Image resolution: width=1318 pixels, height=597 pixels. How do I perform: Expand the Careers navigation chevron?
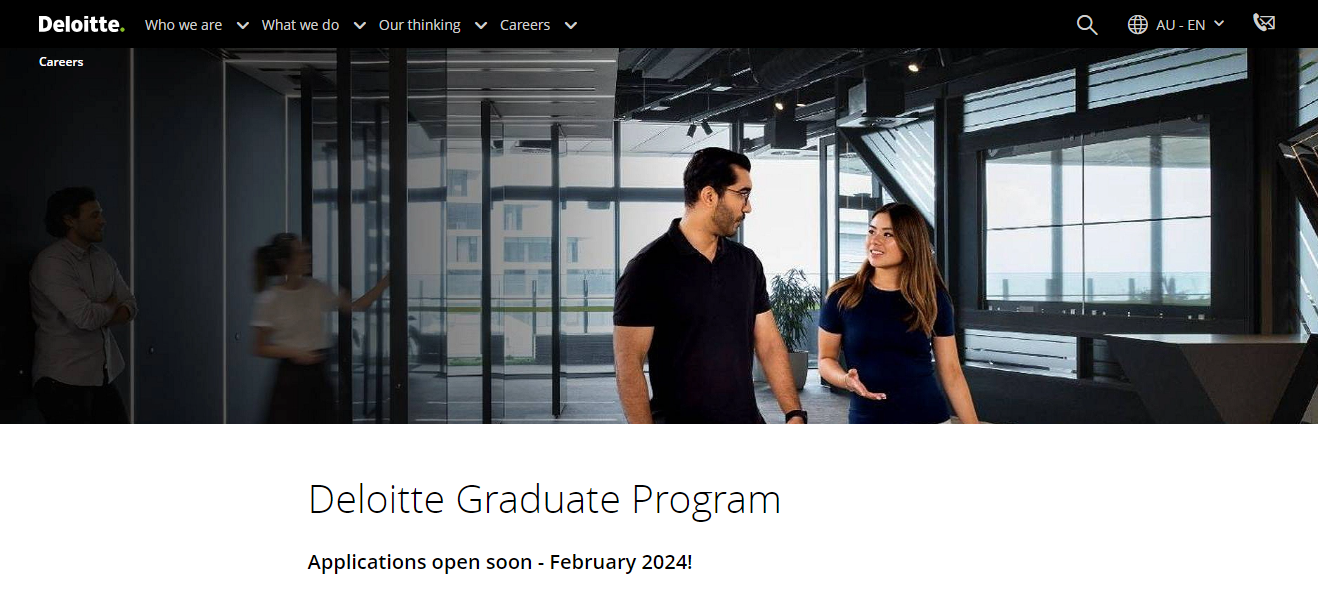point(570,25)
